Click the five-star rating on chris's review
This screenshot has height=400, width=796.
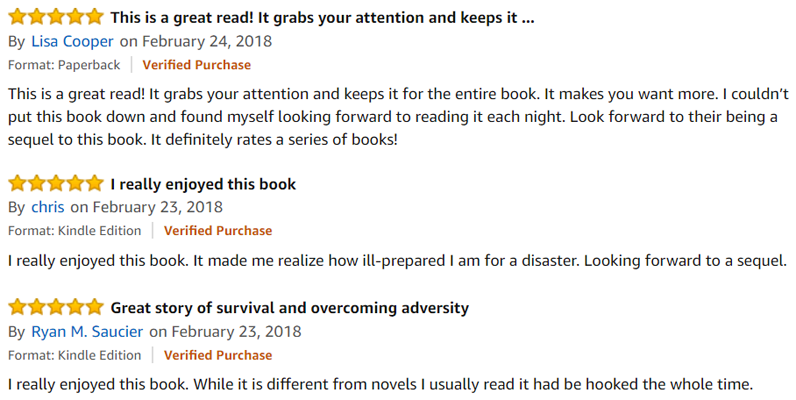pos(55,183)
